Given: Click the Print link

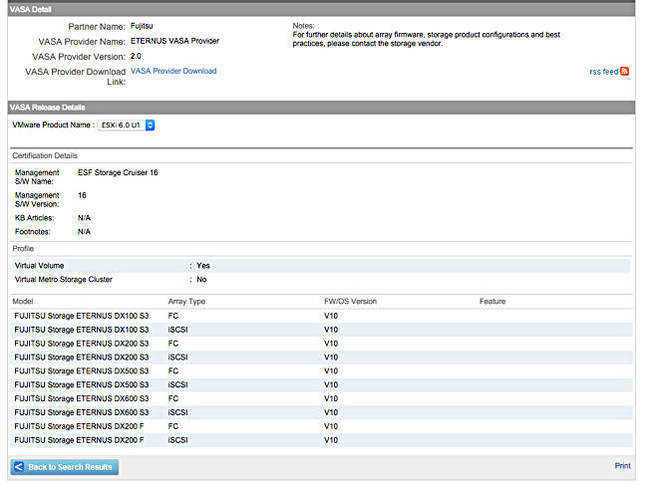Looking at the screenshot, I should pyautogui.click(x=622, y=466).
